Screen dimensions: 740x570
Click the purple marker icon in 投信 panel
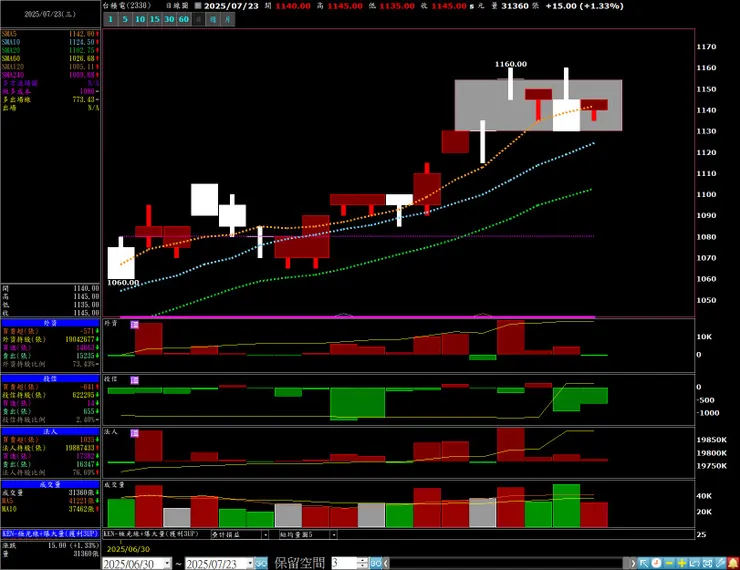135,380
